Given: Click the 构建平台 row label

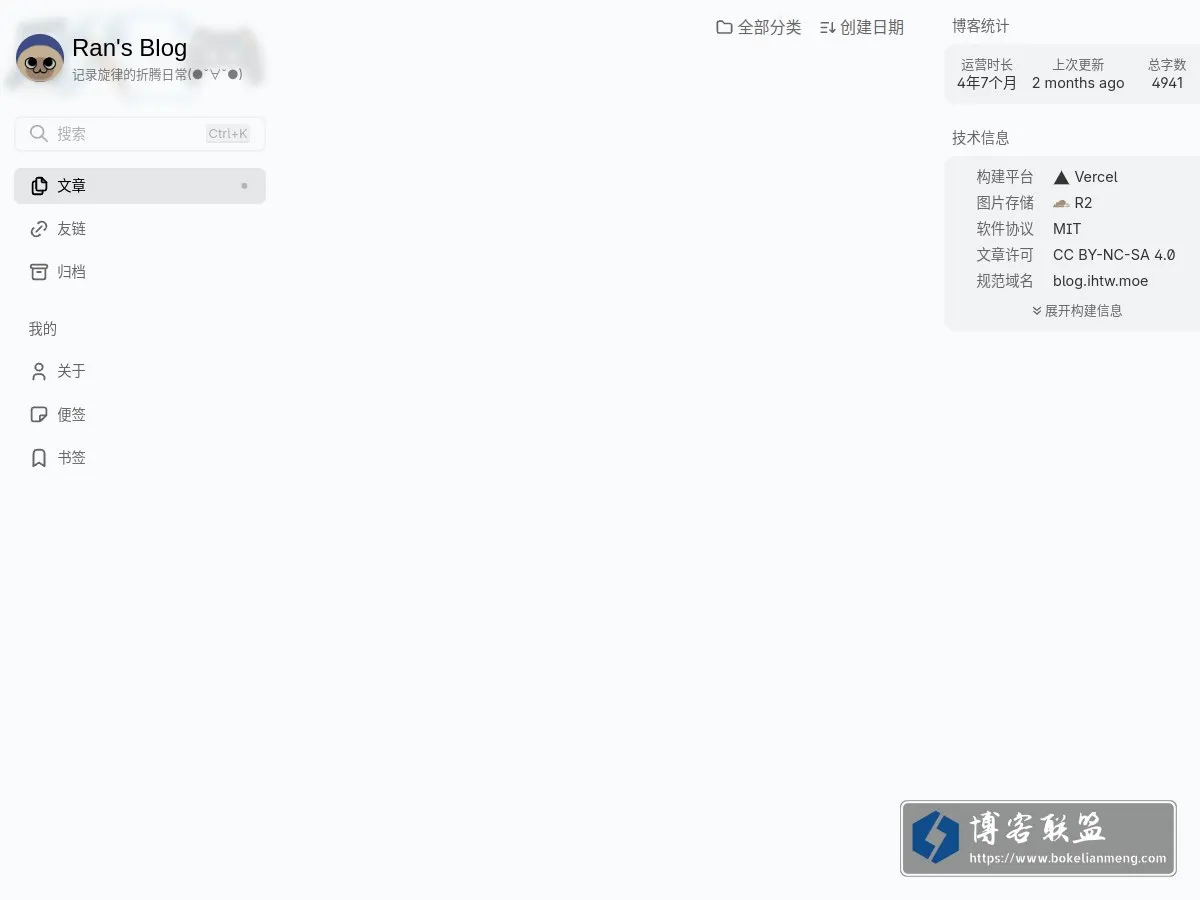Looking at the screenshot, I should coord(1005,177).
